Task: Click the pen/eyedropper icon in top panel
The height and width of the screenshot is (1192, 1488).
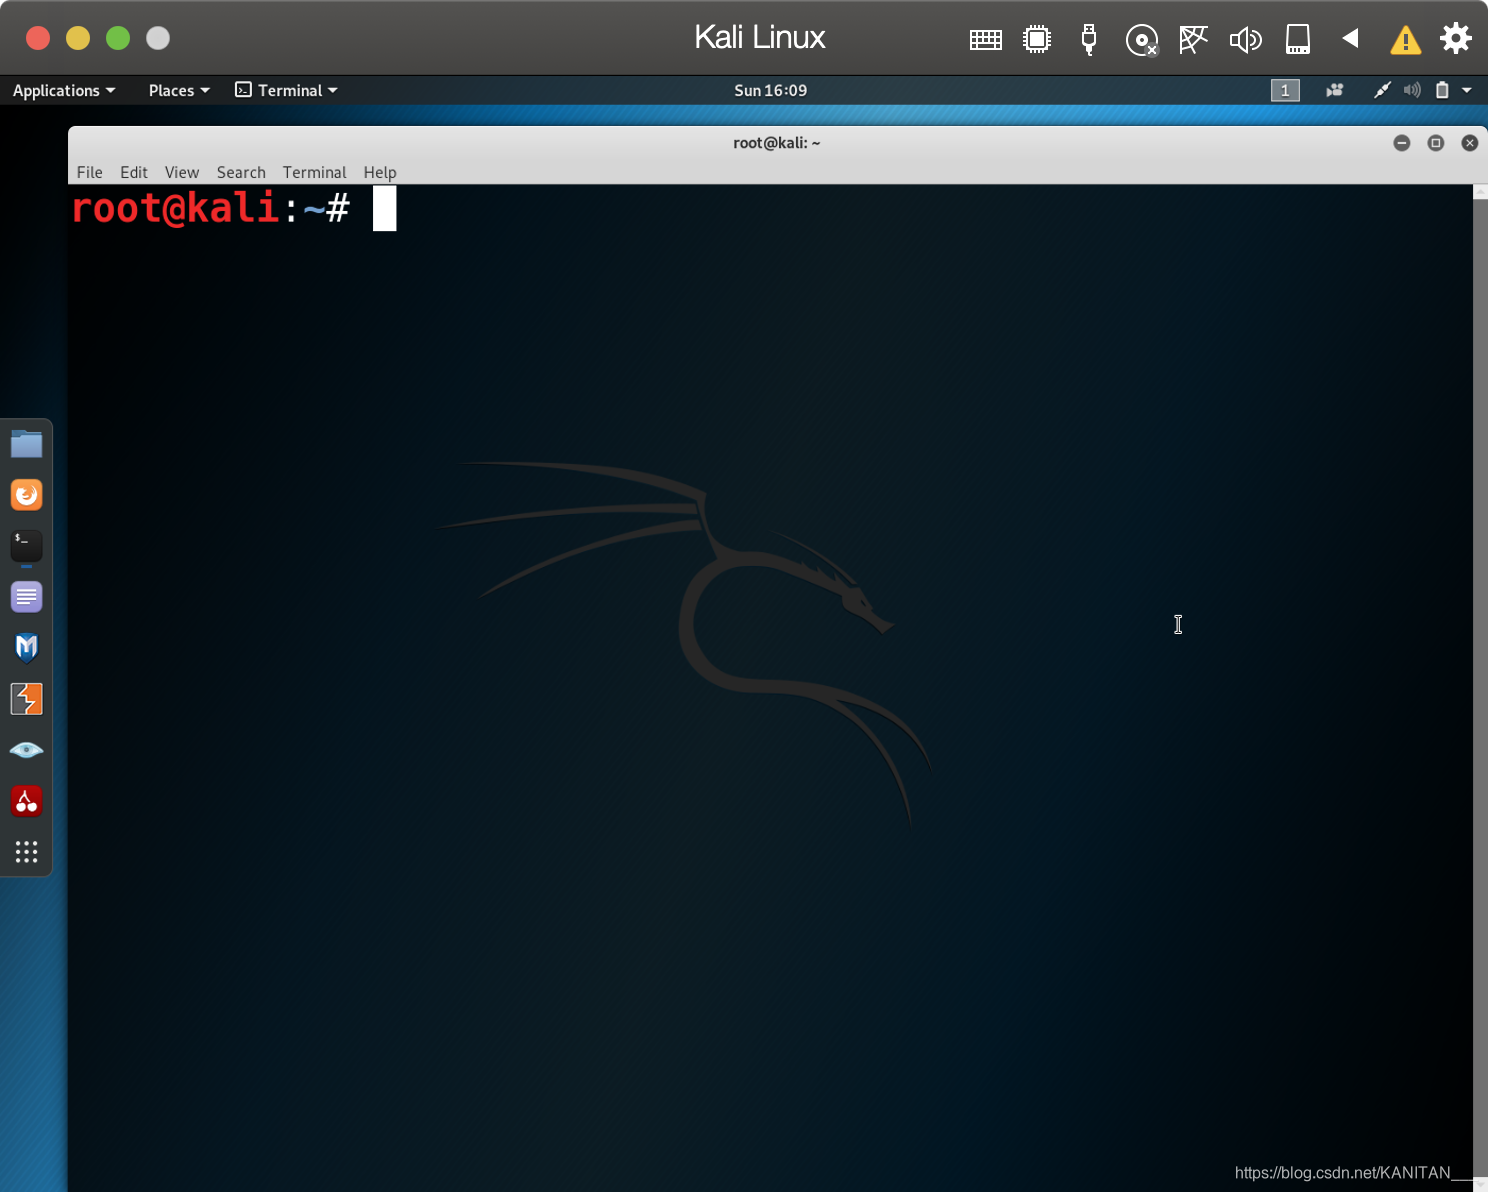Action: point(1382,90)
